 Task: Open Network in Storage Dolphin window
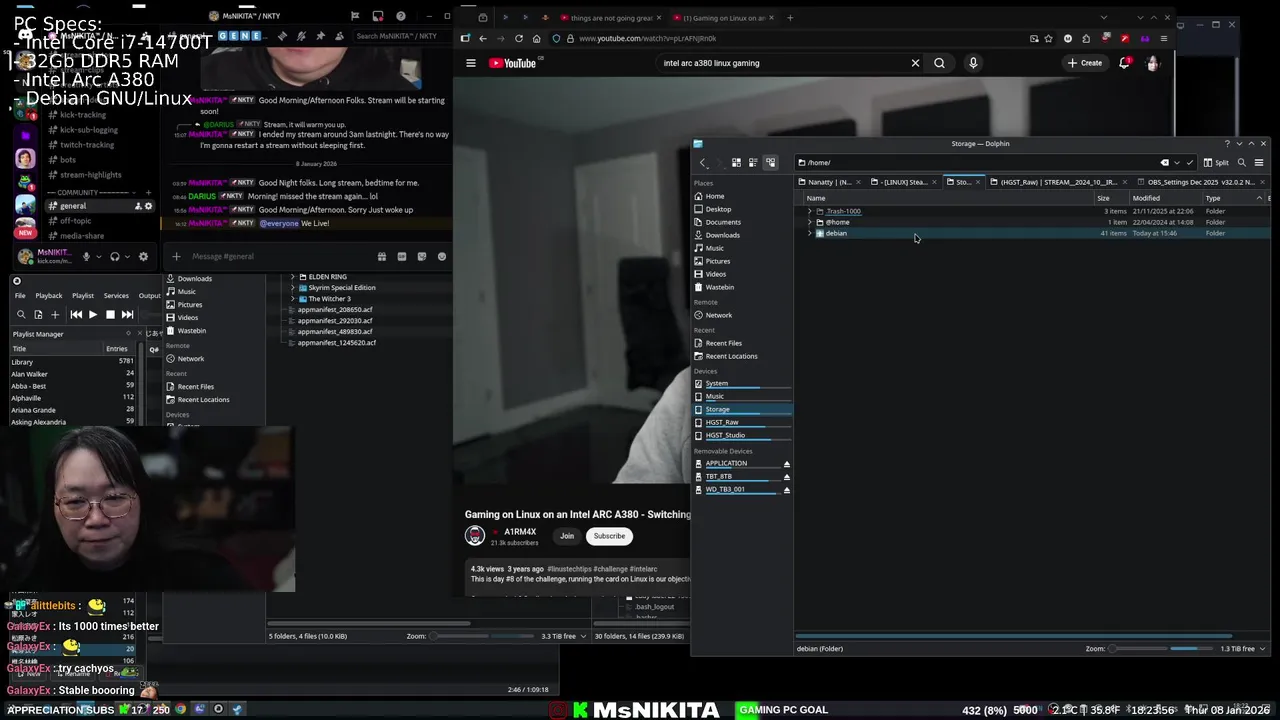tap(718, 315)
